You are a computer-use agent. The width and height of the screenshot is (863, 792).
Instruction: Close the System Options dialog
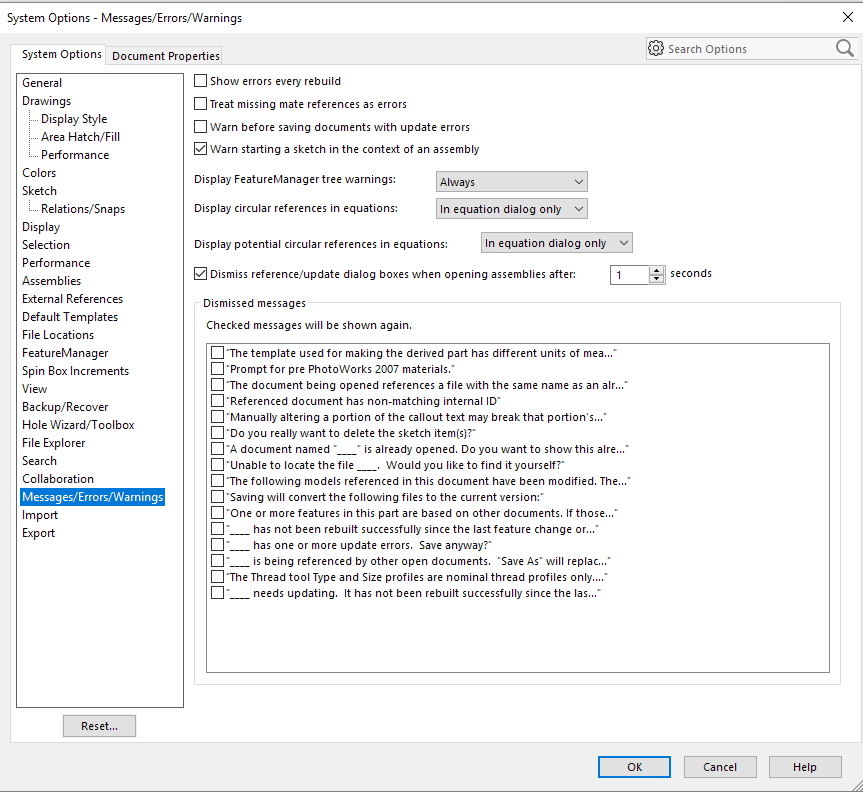pyautogui.click(x=848, y=17)
